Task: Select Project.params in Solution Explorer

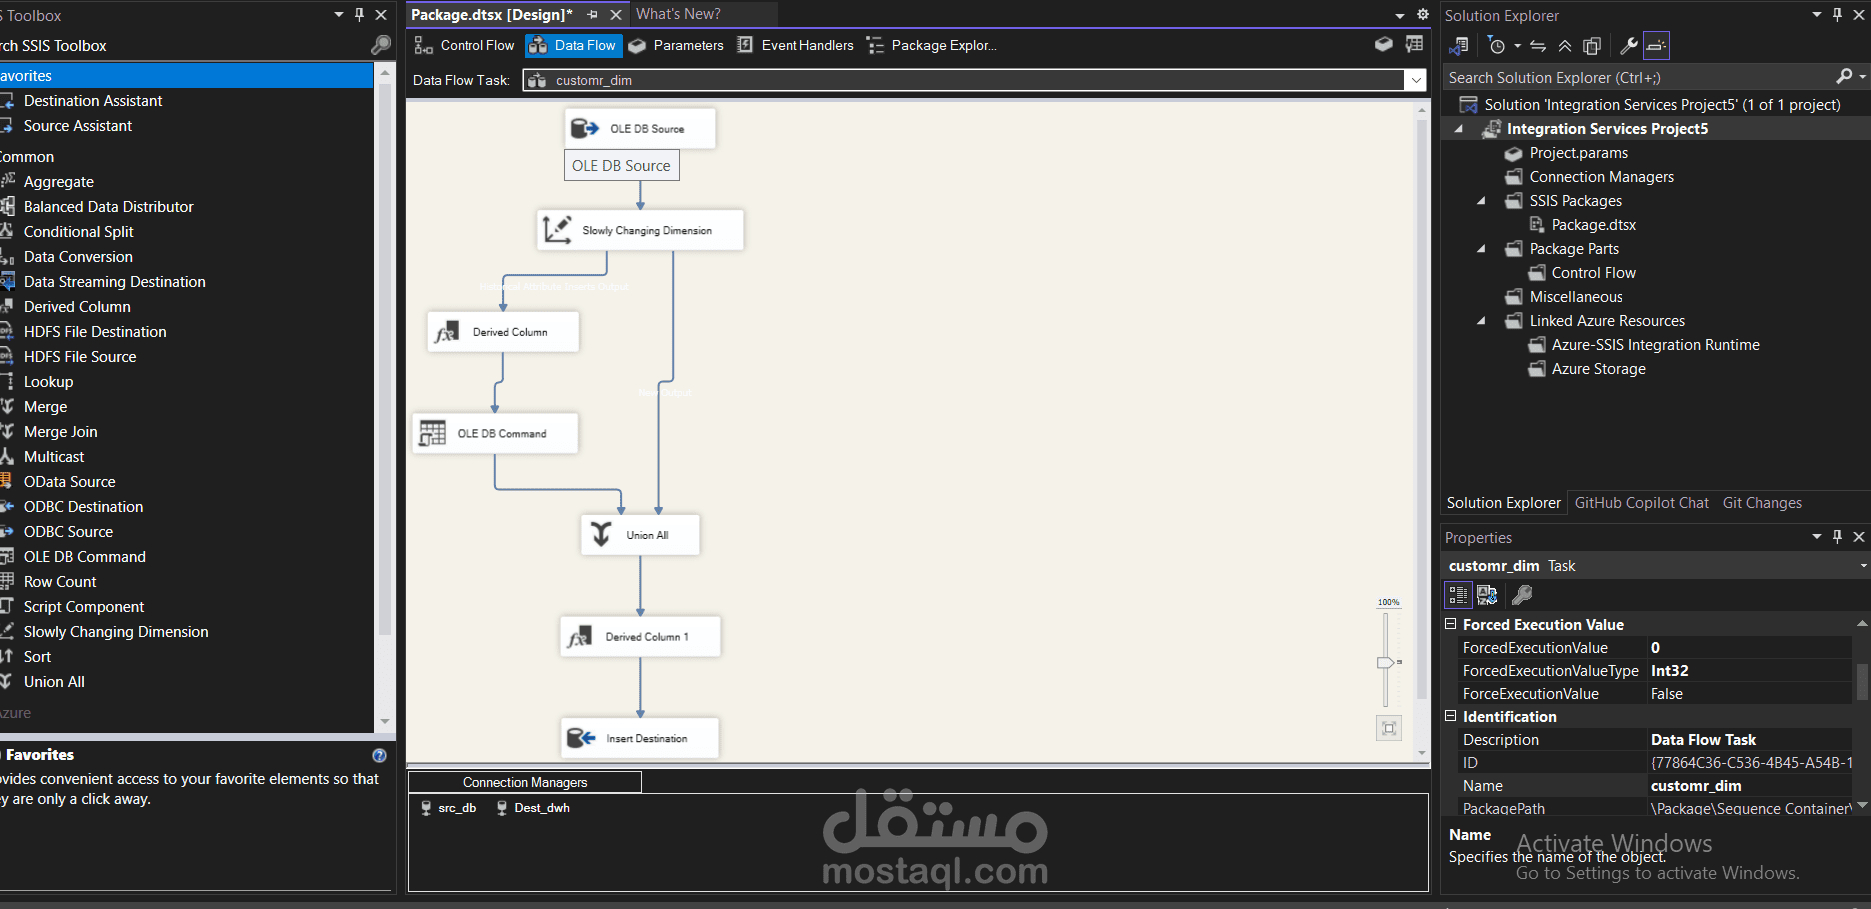Action: [1578, 153]
